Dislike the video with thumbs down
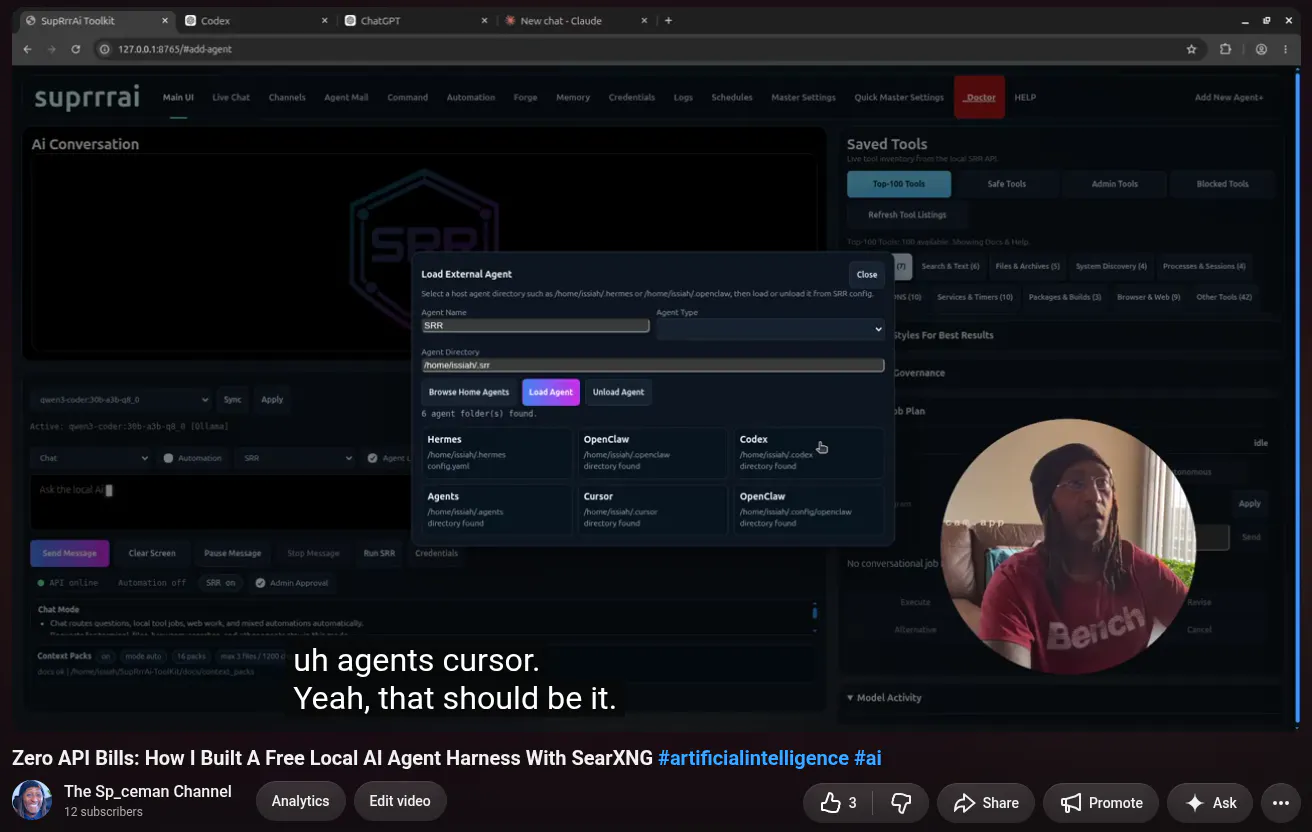 point(901,803)
